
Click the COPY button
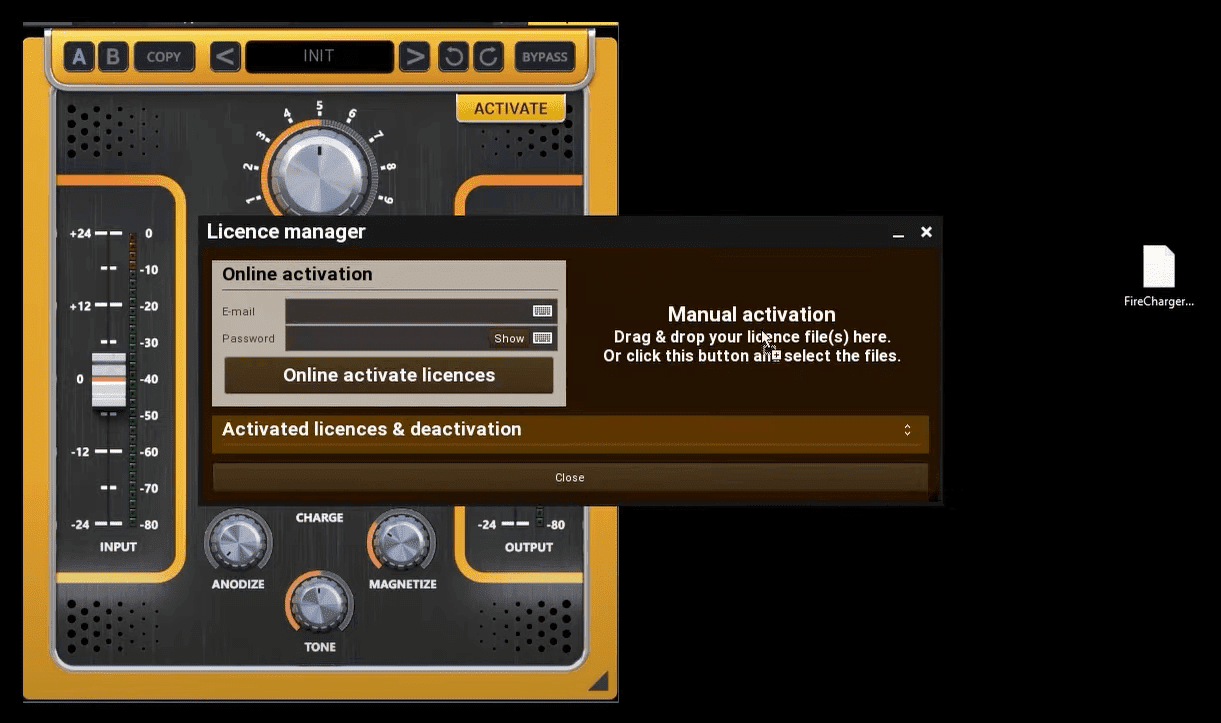click(164, 57)
